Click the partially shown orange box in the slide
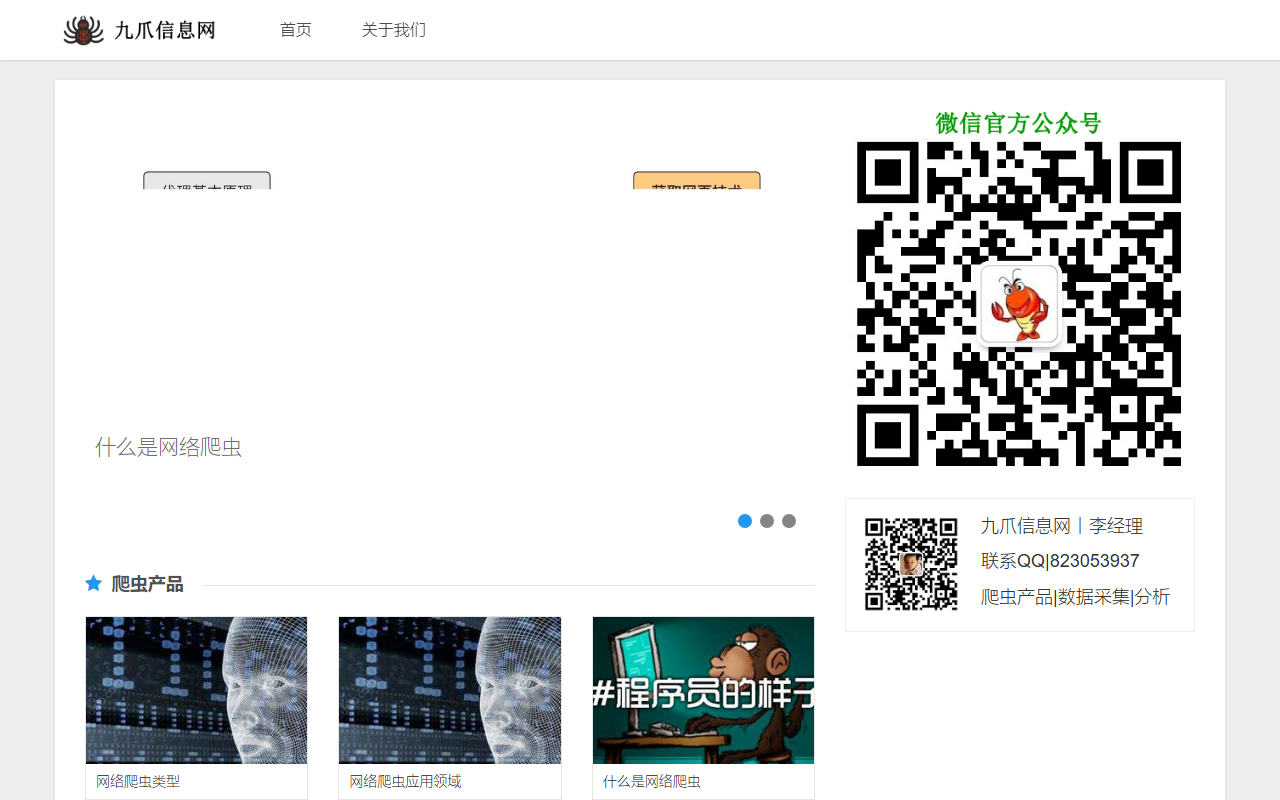1280x800 pixels. click(x=697, y=181)
